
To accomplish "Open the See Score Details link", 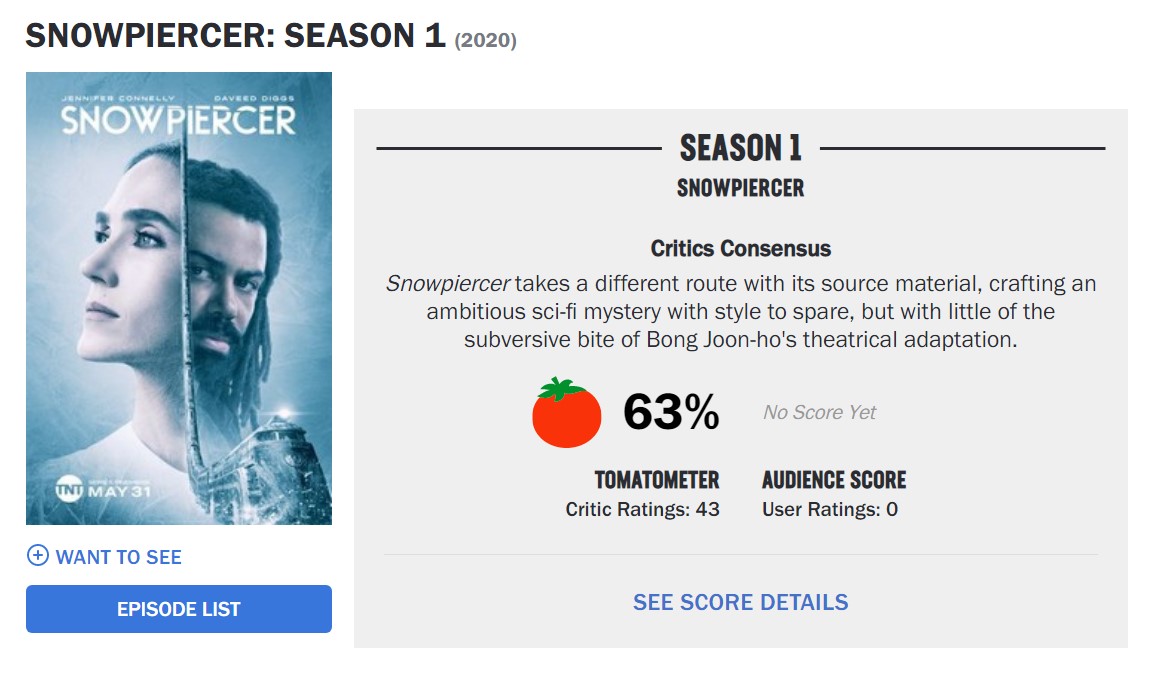I will pyautogui.click(x=740, y=602).
